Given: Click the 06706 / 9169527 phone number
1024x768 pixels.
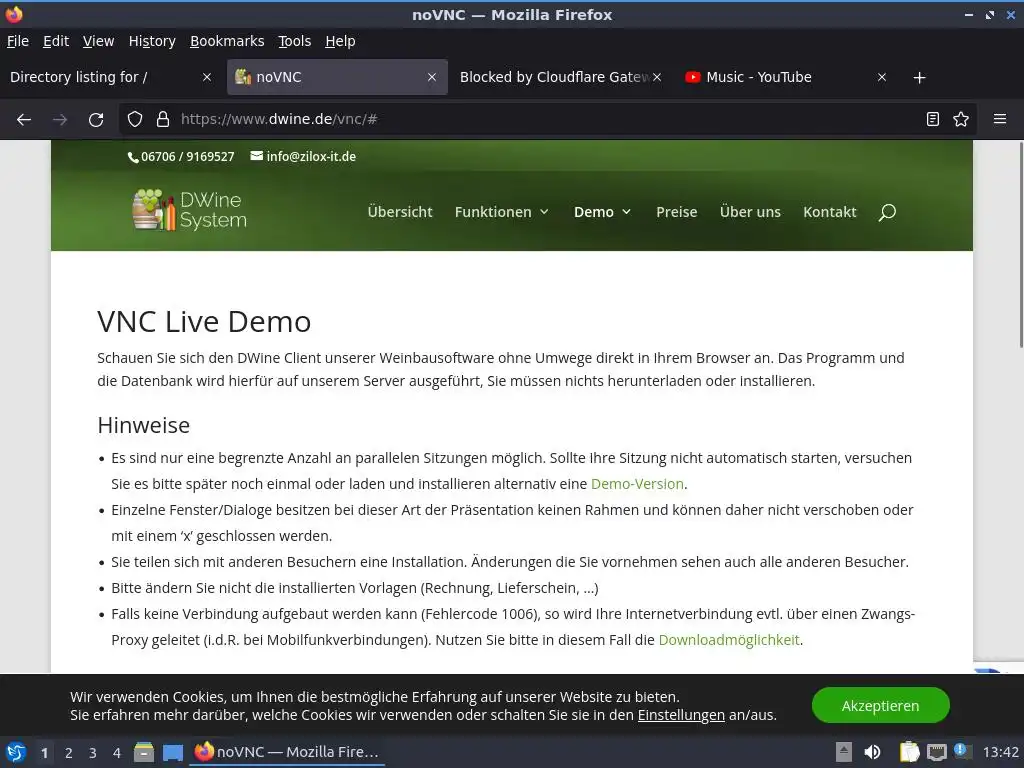Looking at the screenshot, I should (x=187, y=157).
